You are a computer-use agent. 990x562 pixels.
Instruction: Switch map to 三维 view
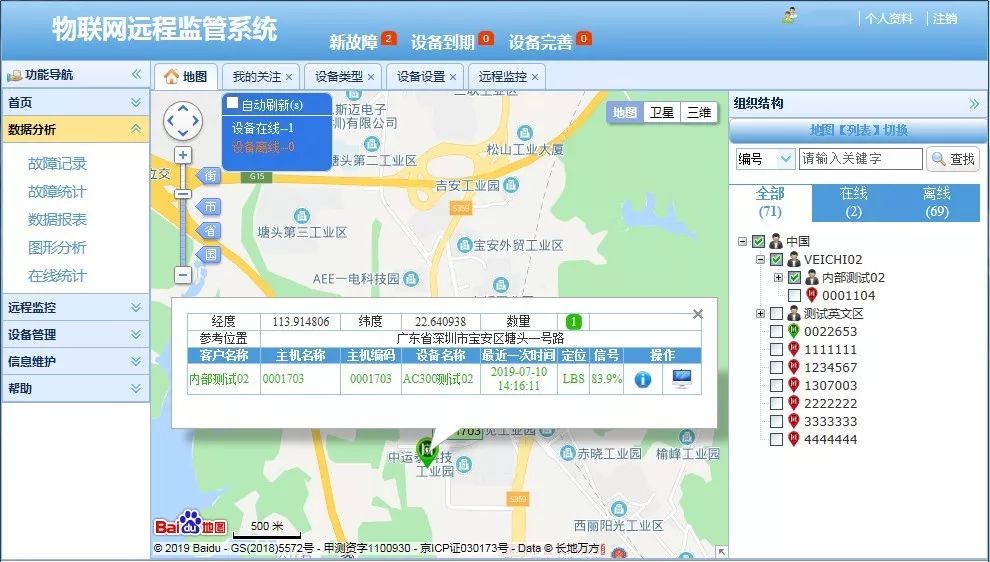[x=699, y=112]
